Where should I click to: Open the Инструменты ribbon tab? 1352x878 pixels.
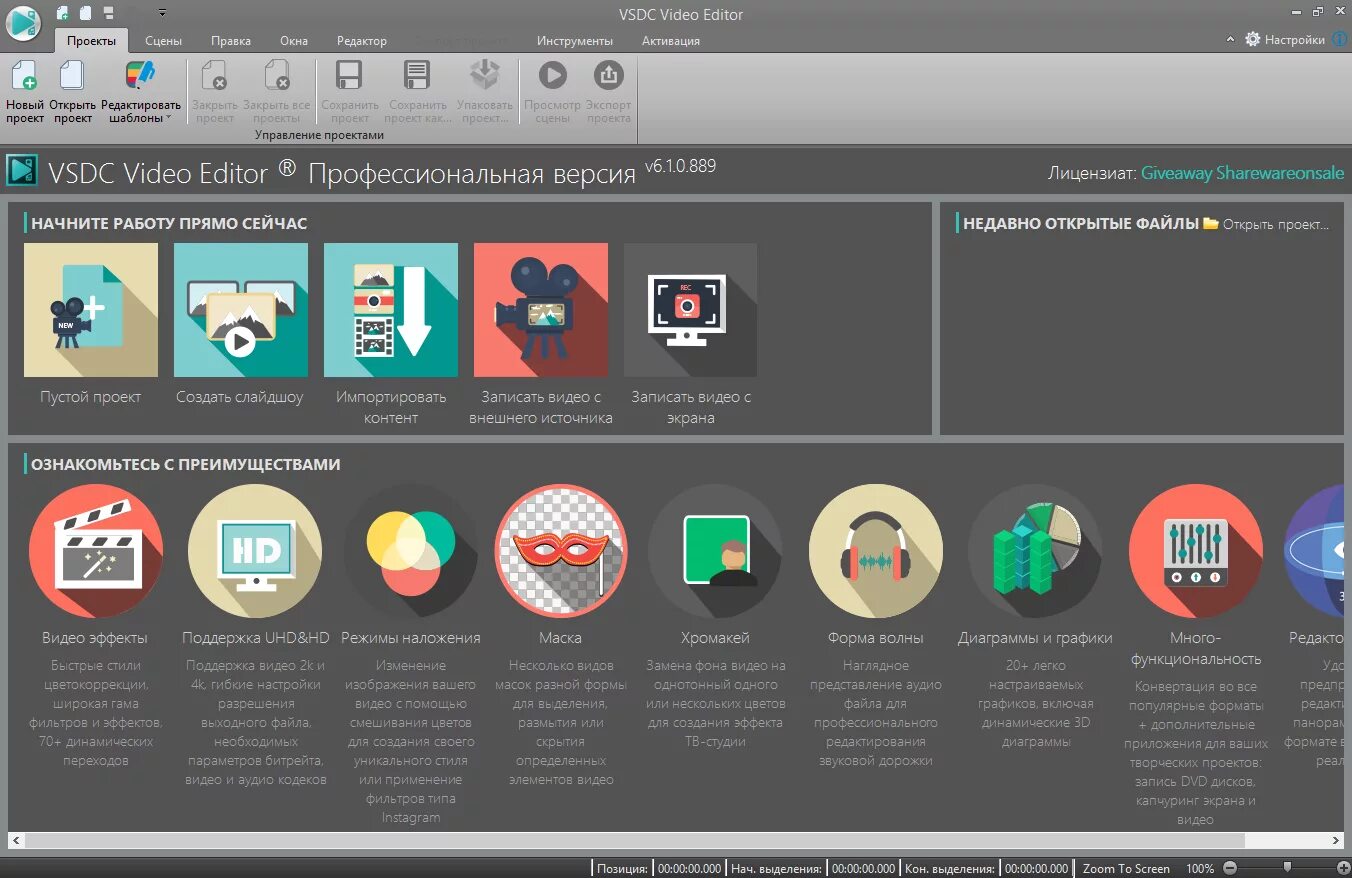click(575, 41)
